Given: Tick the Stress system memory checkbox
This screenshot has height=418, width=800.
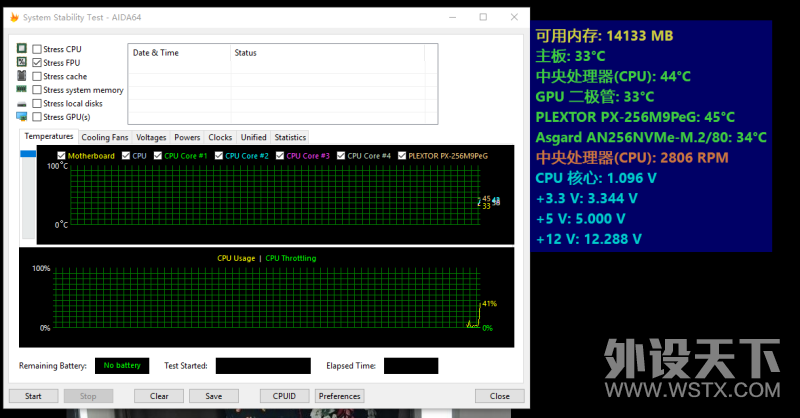Looking at the screenshot, I should coord(37,90).
